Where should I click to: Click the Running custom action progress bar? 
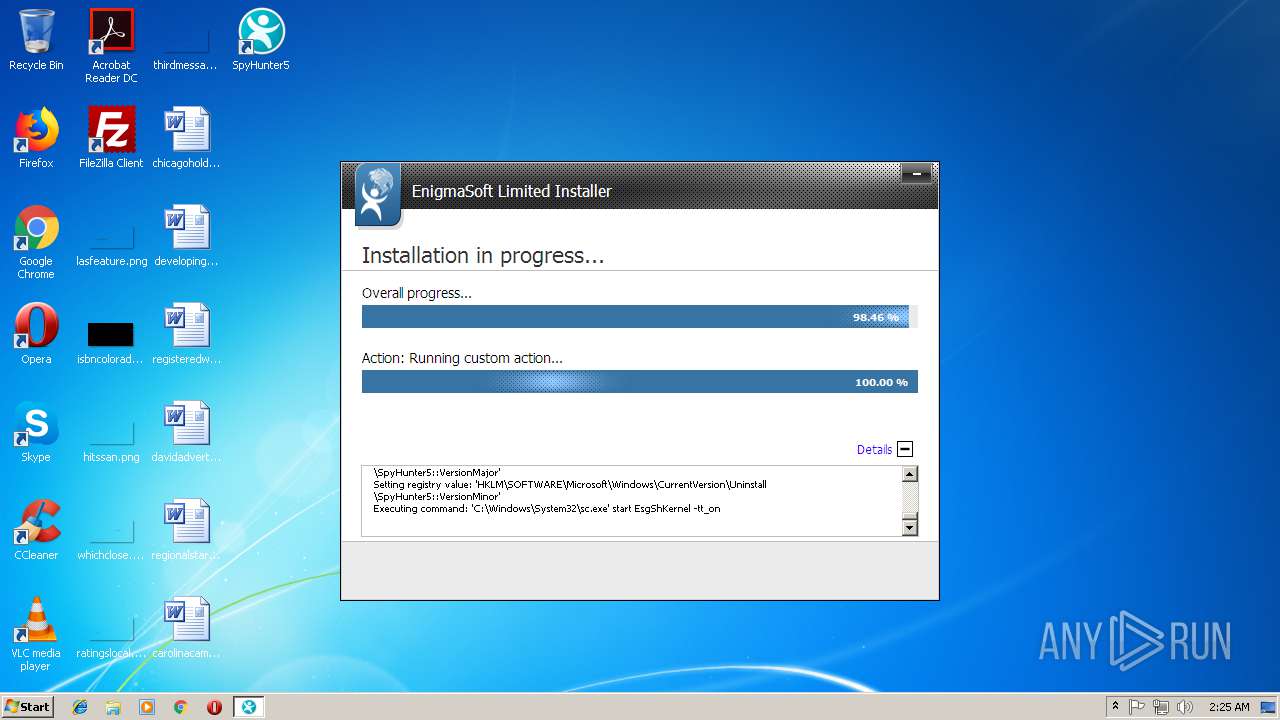(640, 382)
